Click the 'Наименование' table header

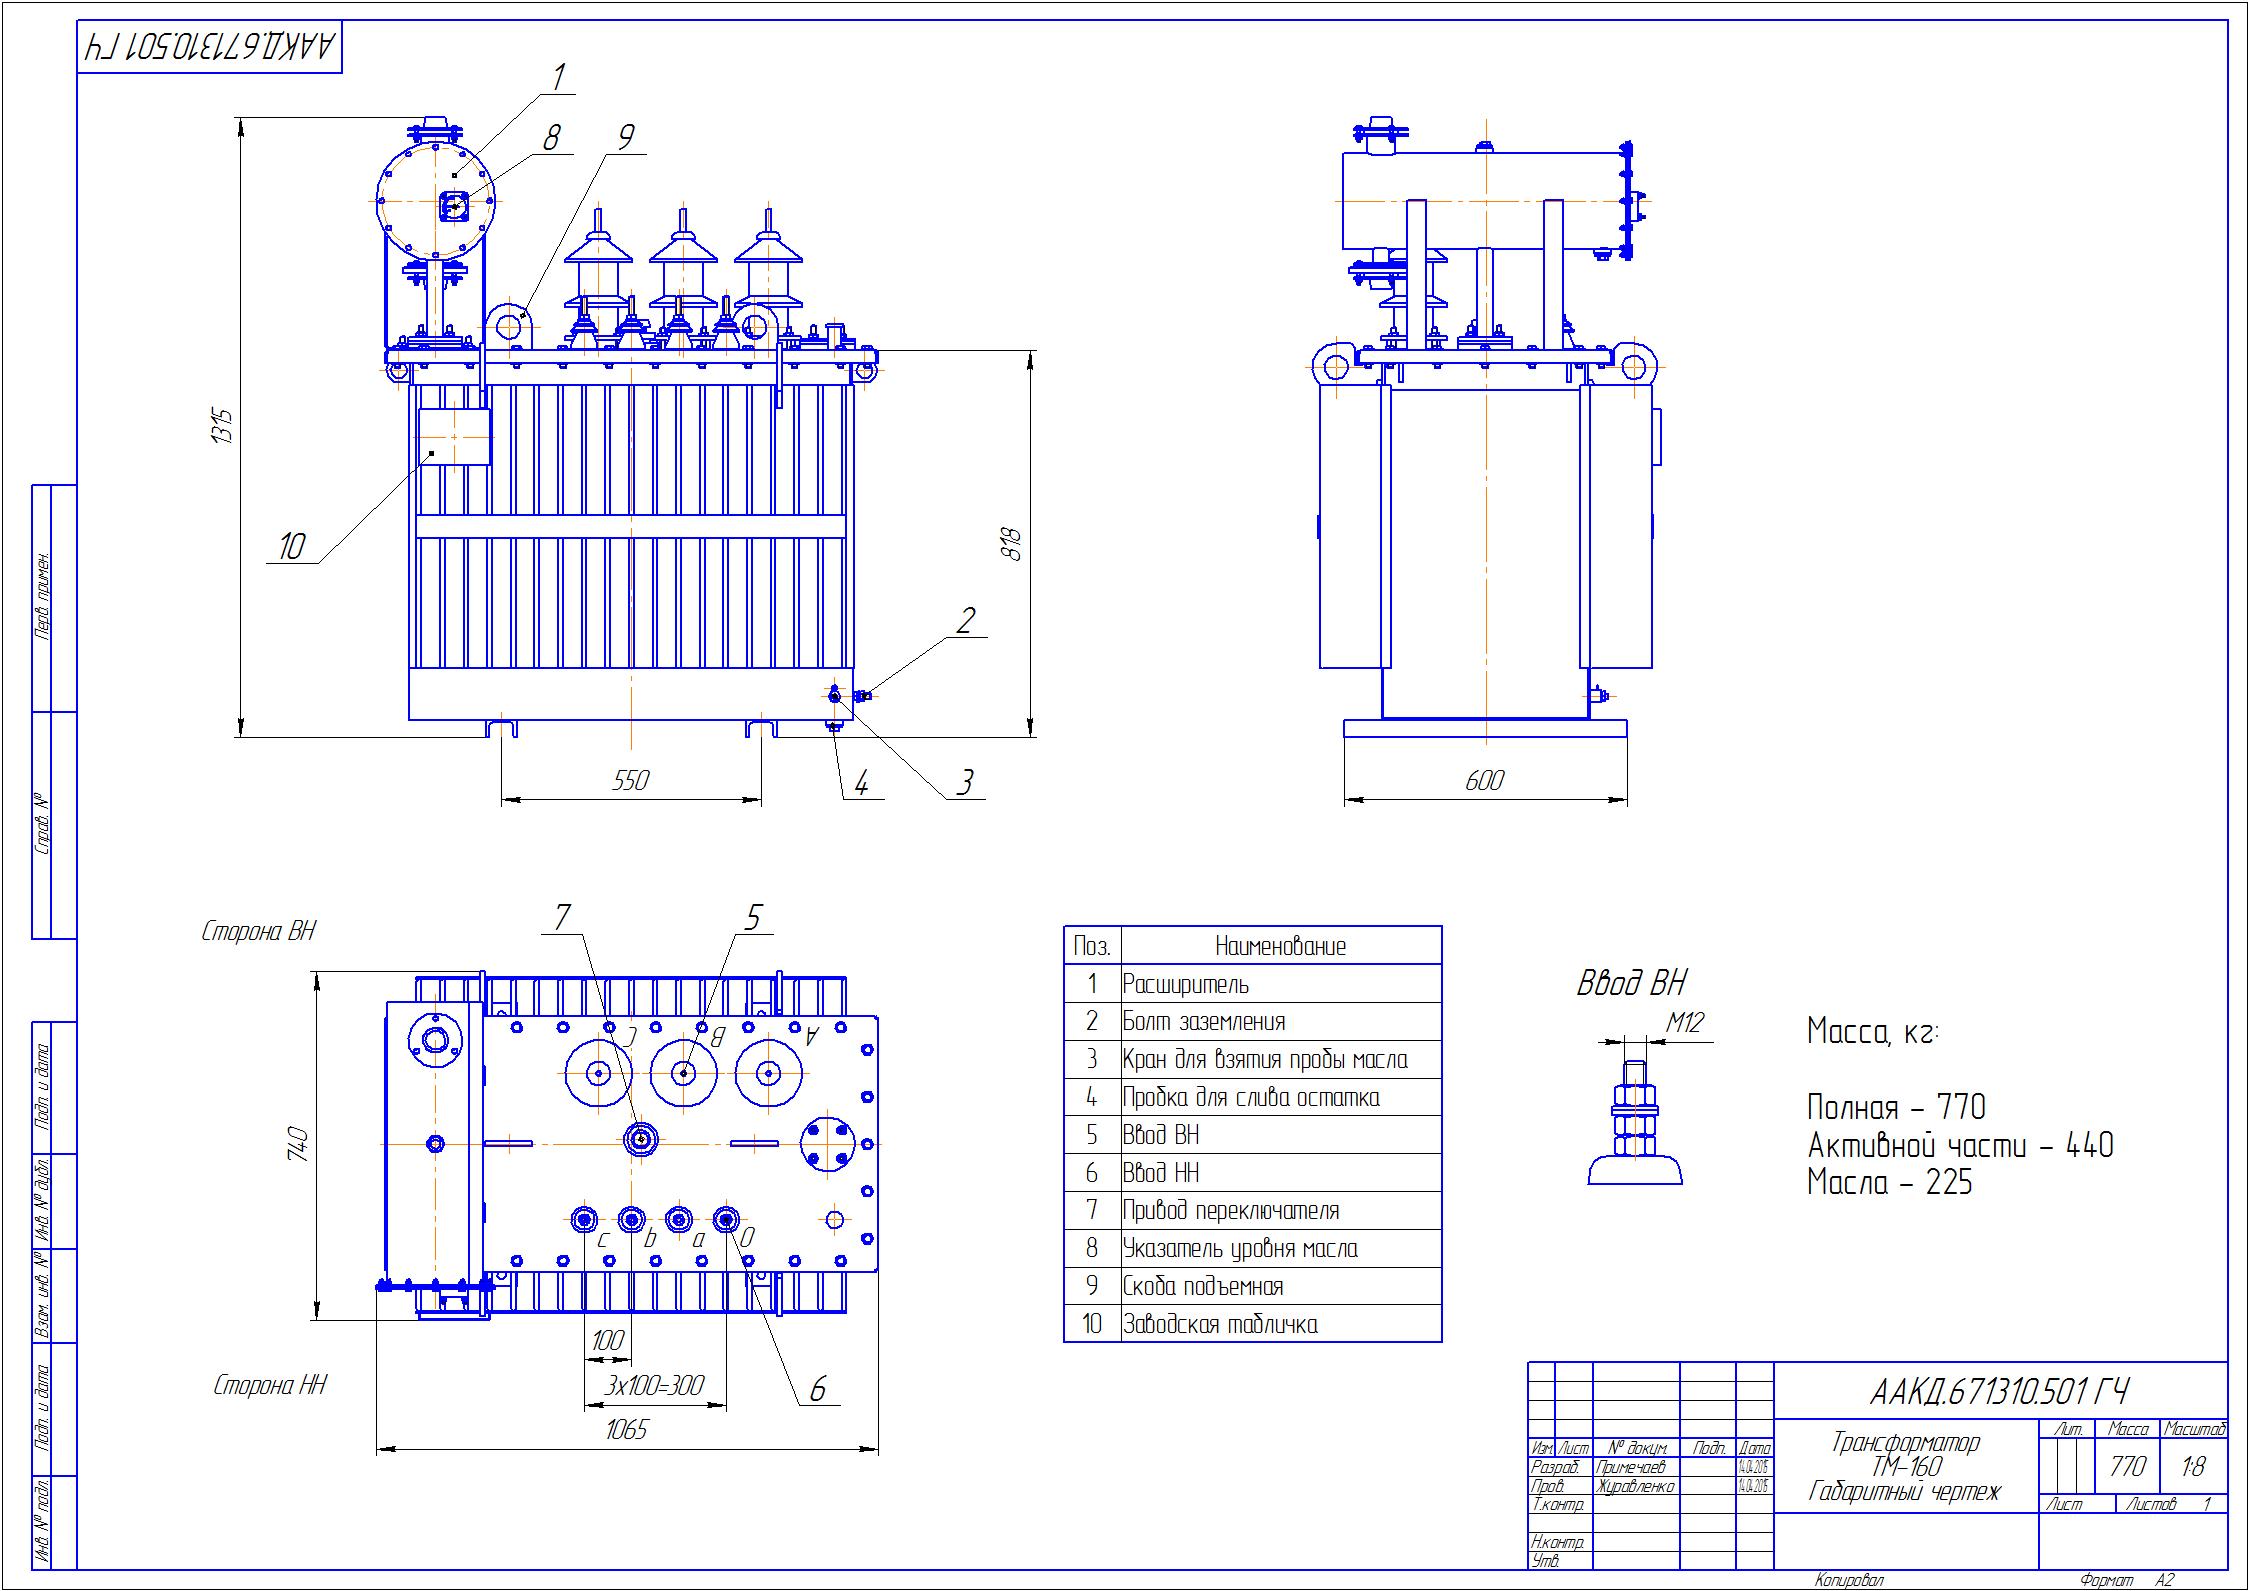(x=1281, y=946)
